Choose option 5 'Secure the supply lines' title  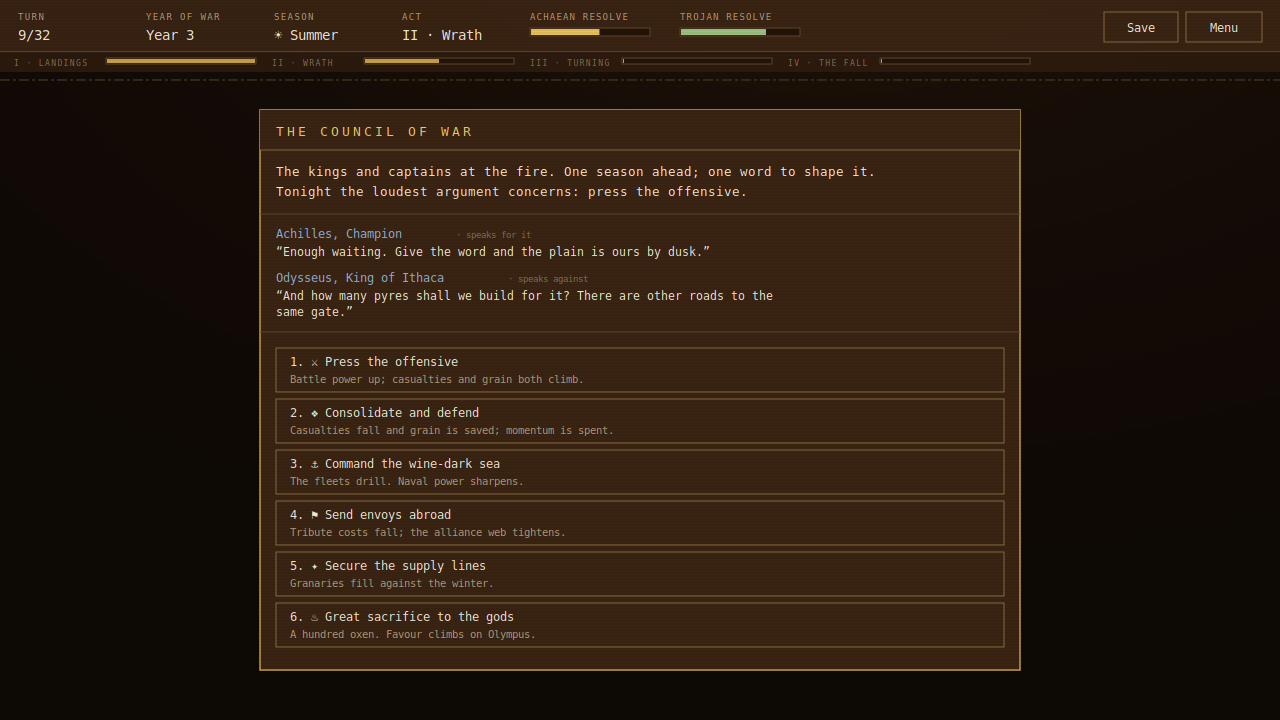tap(405, 566)
